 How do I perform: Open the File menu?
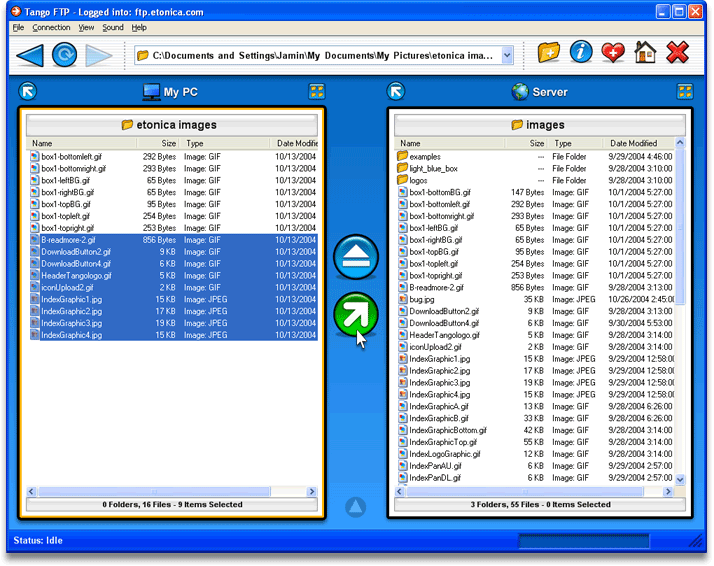18,27
